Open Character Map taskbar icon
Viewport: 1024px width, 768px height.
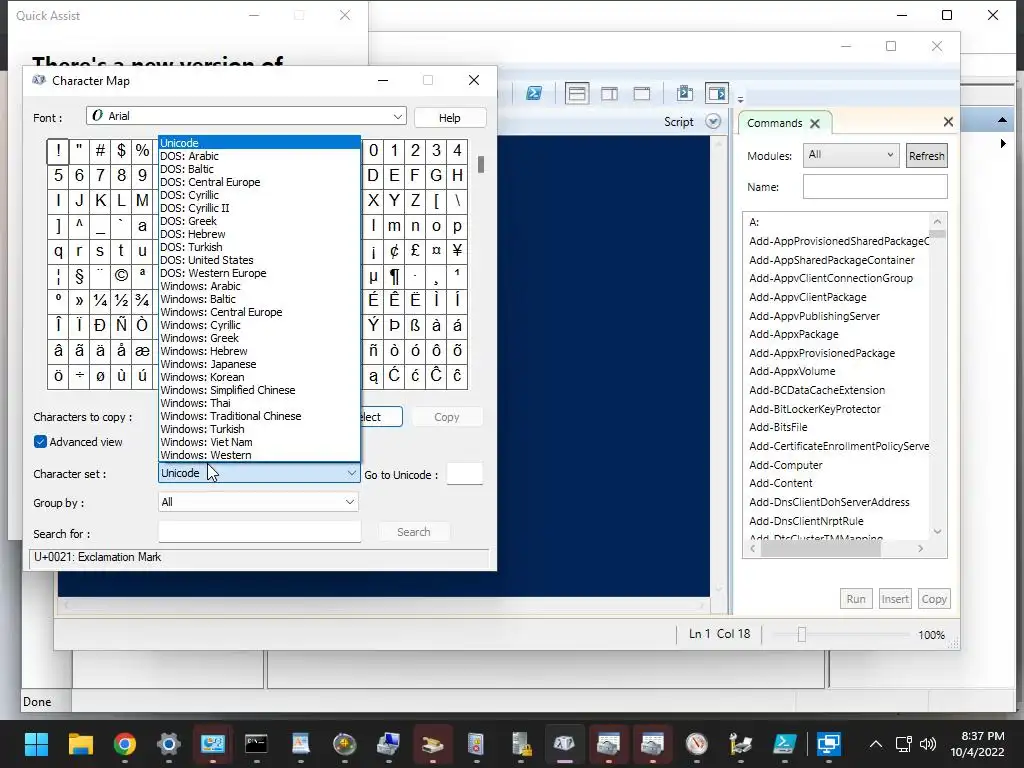click(x=564, y=744)
